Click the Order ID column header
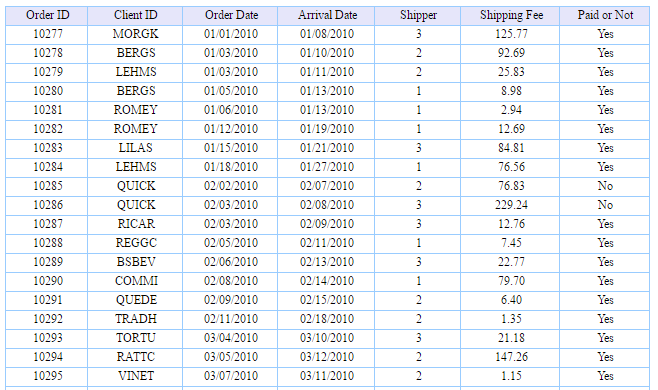658x390 pixels. [47, 15]
